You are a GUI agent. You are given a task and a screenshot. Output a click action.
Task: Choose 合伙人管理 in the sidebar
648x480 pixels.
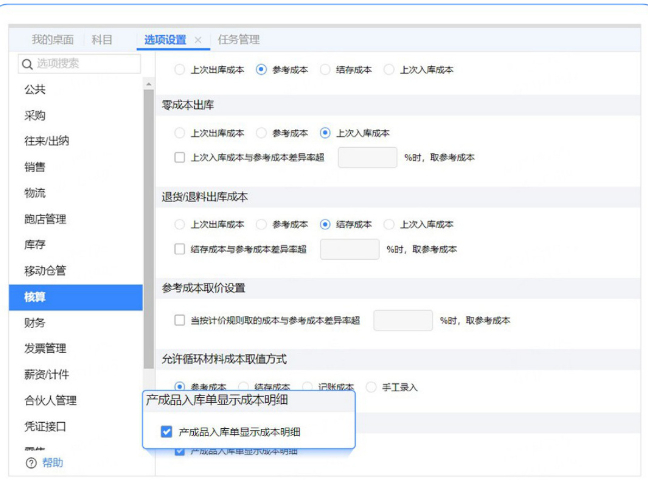tap(50, 400)
